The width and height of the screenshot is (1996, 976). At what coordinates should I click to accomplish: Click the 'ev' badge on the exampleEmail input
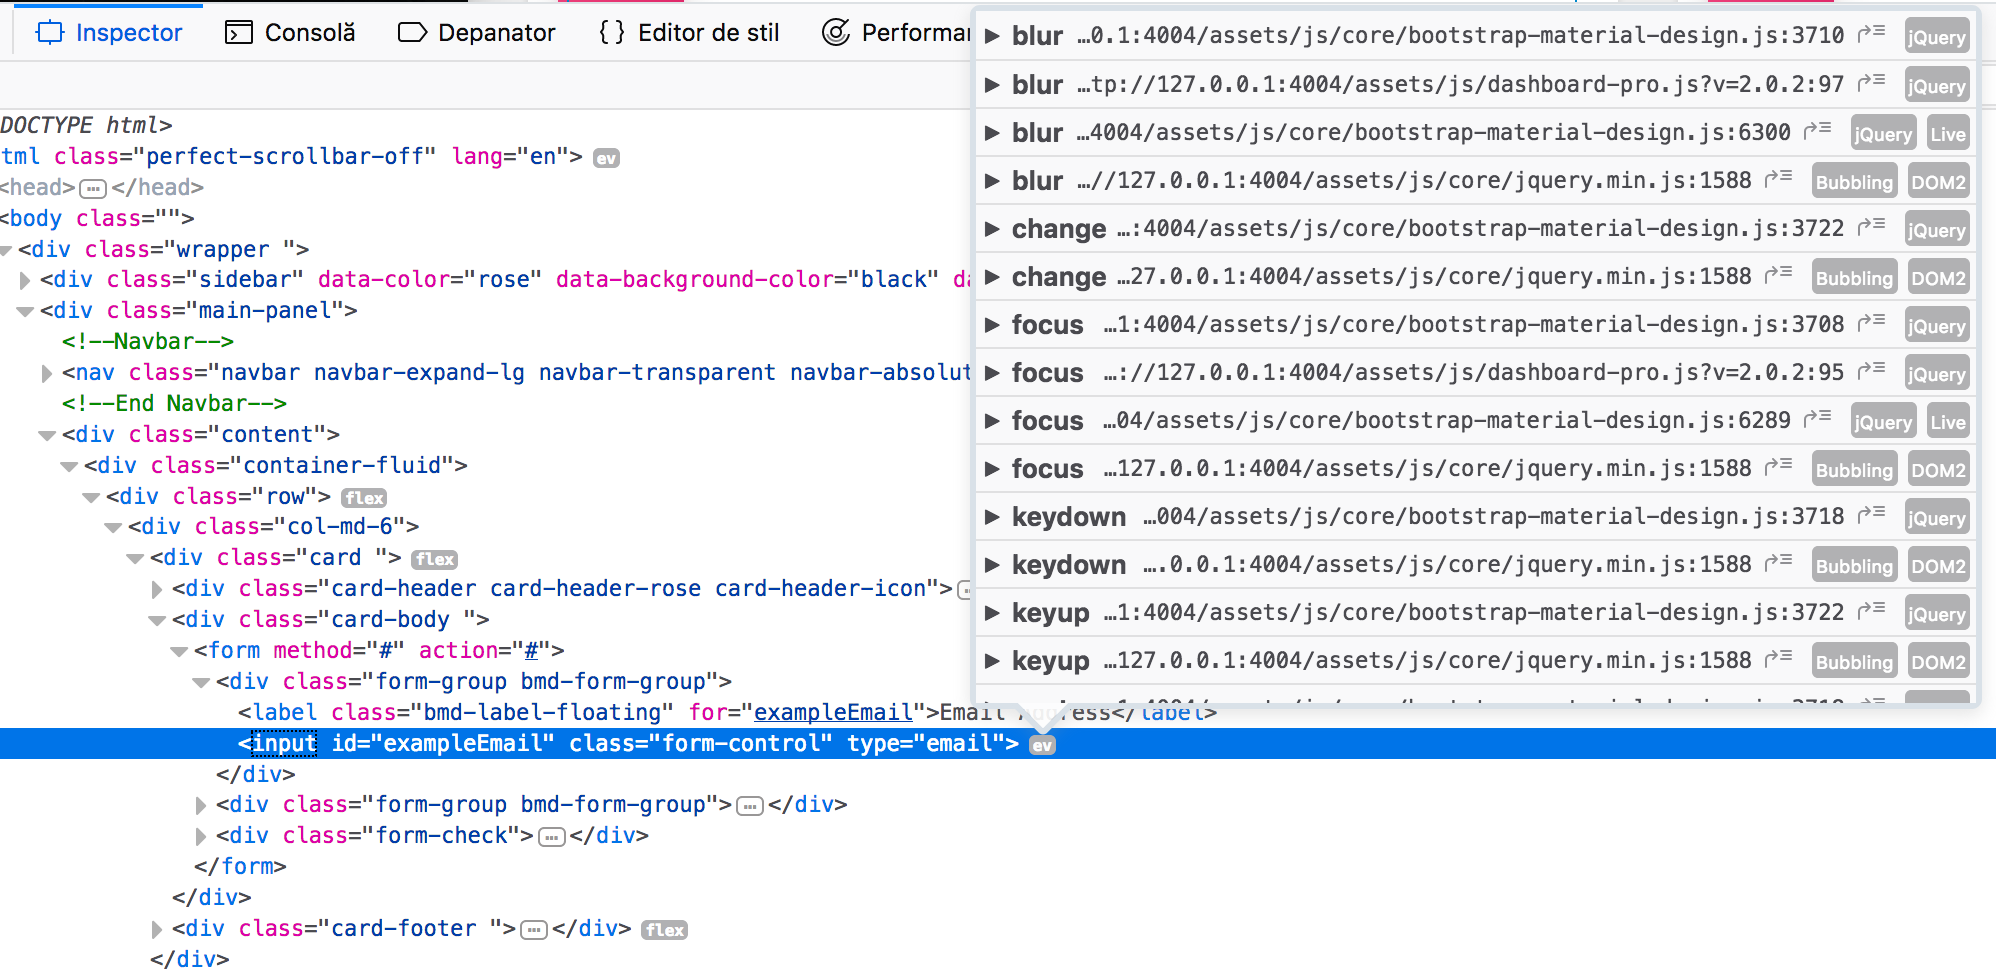click(x=1042, y=744)
